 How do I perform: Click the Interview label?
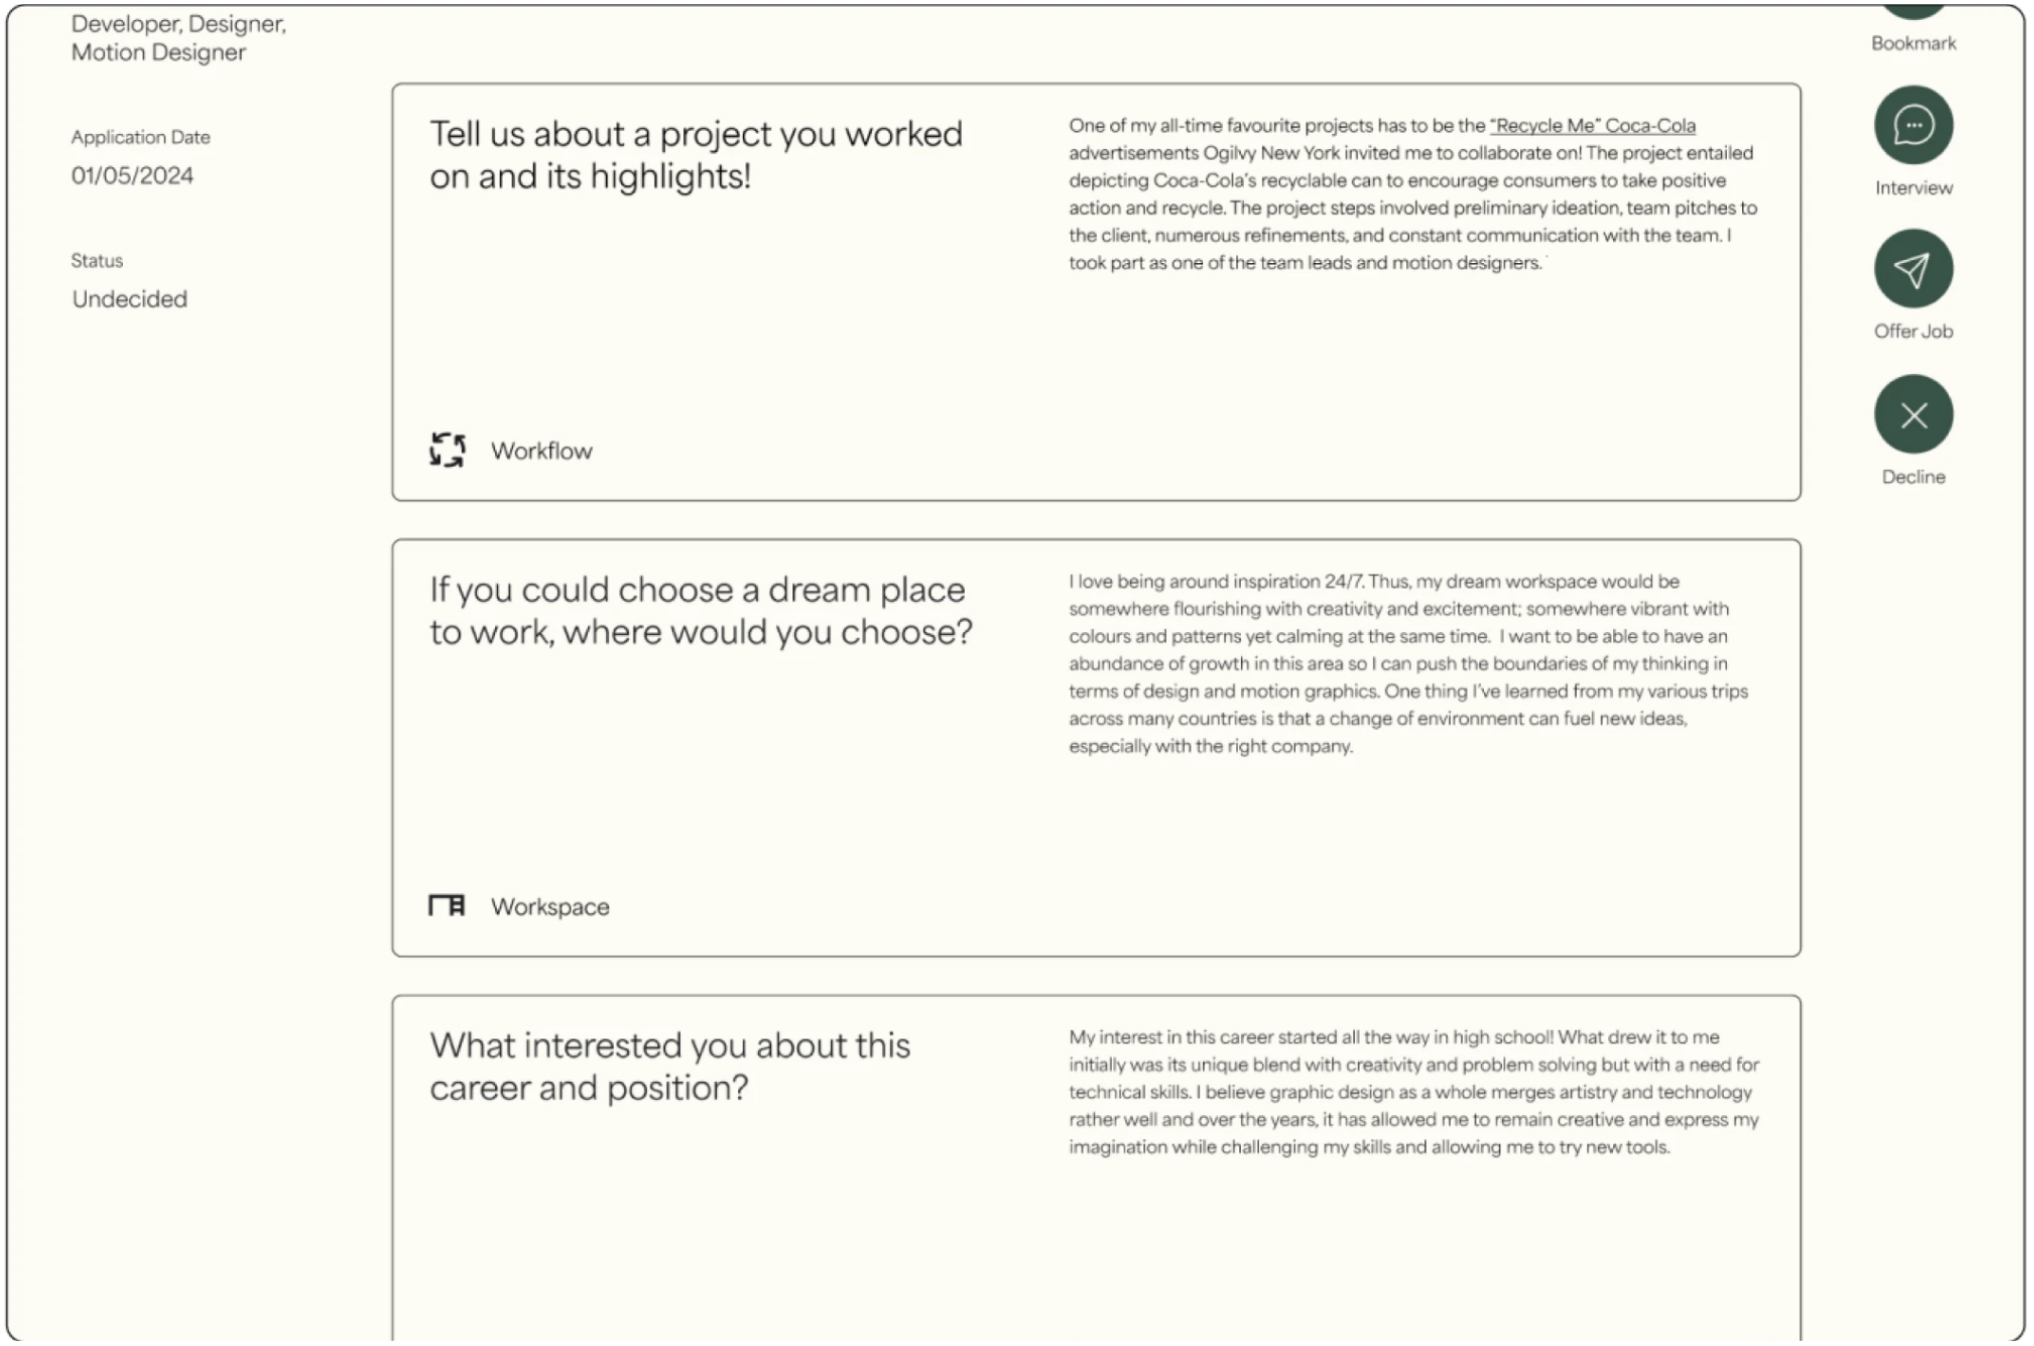coord(1912,188)
